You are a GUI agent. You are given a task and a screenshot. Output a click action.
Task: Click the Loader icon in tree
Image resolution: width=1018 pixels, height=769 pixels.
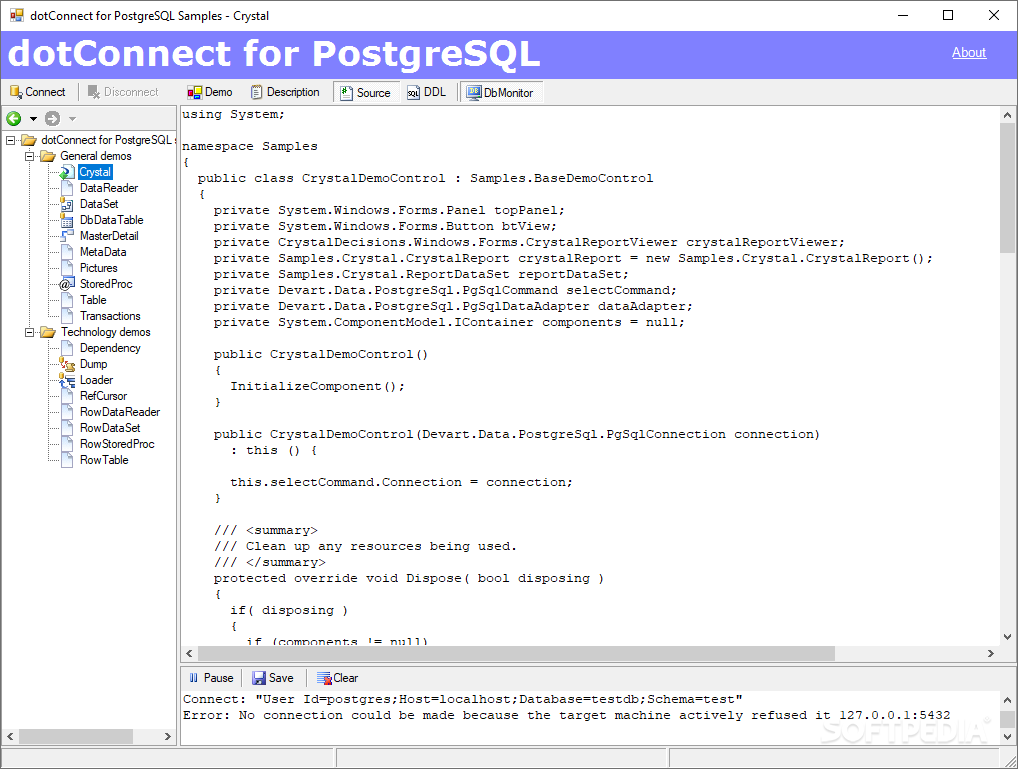click(x=67, y=380)
